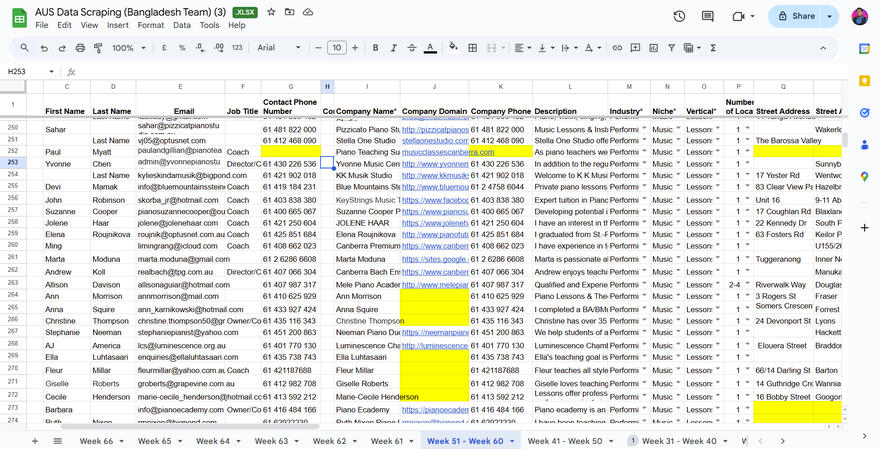The height and width of the screenshot is (449, 880).
Task: Open the Data menu
Action: coord(182,25)
